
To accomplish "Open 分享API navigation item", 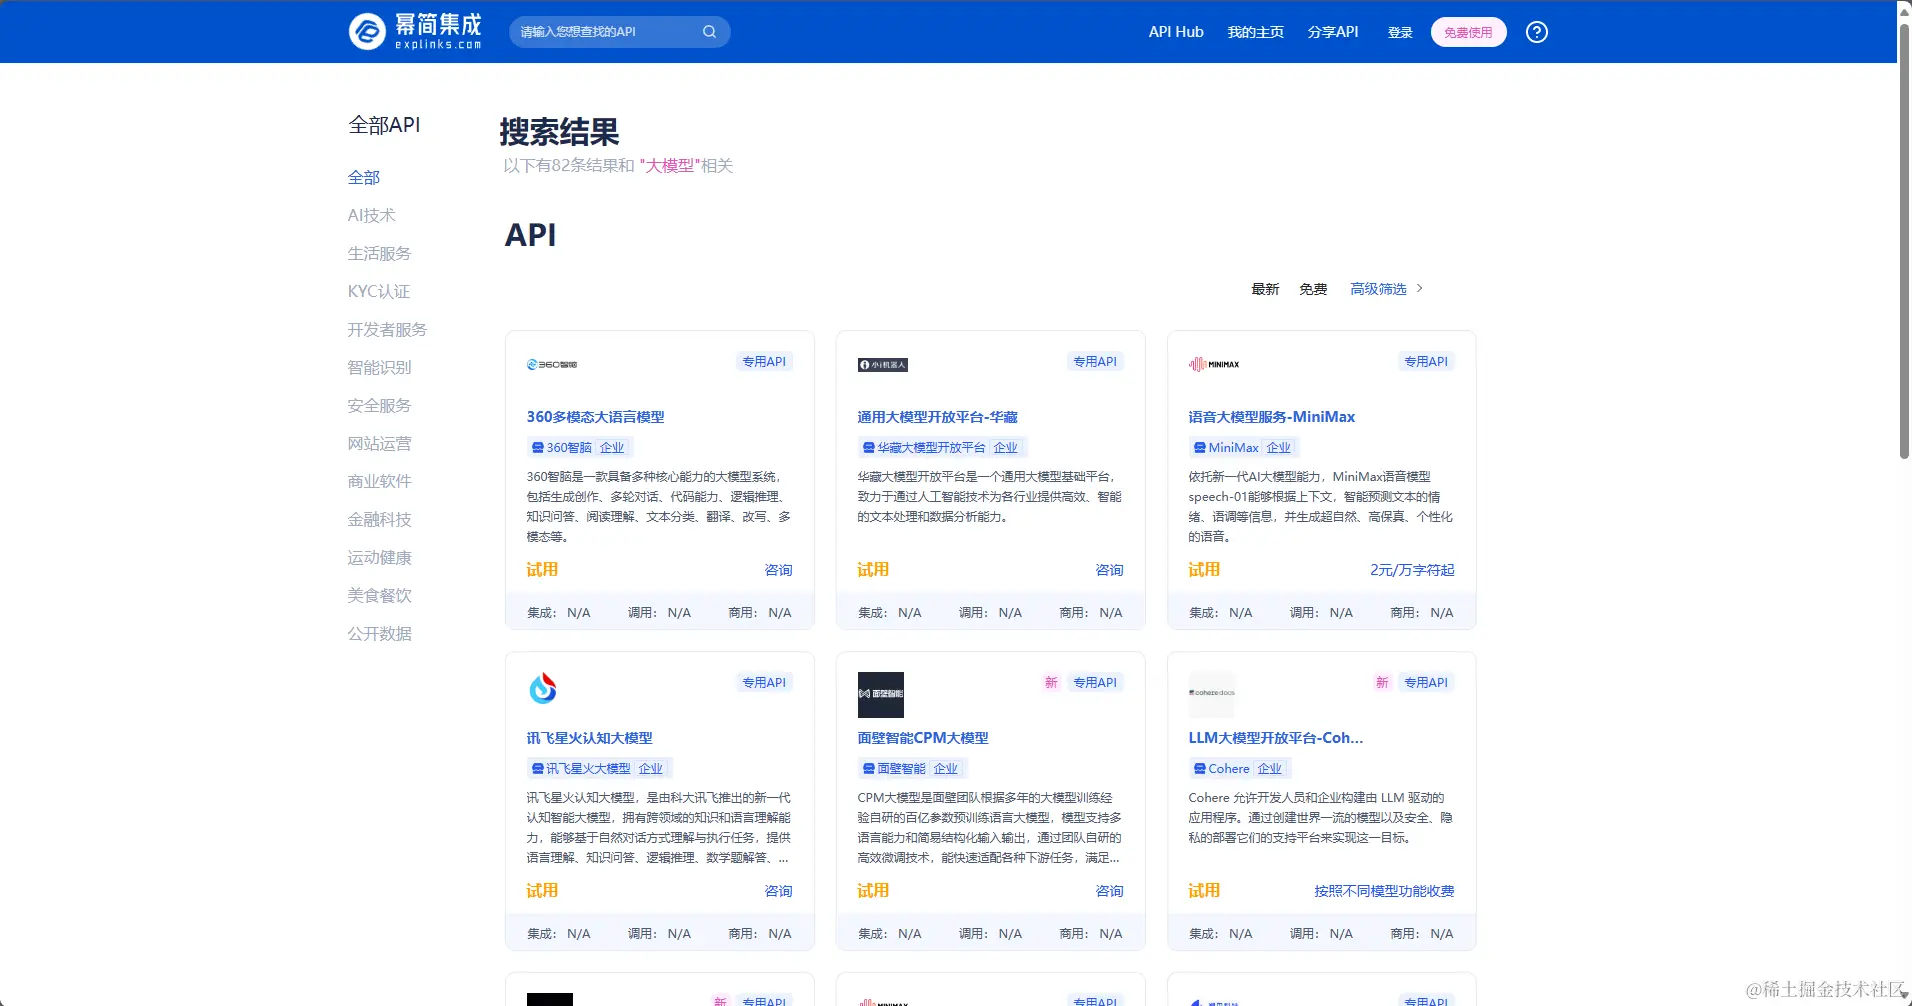I will [1333, 32].
